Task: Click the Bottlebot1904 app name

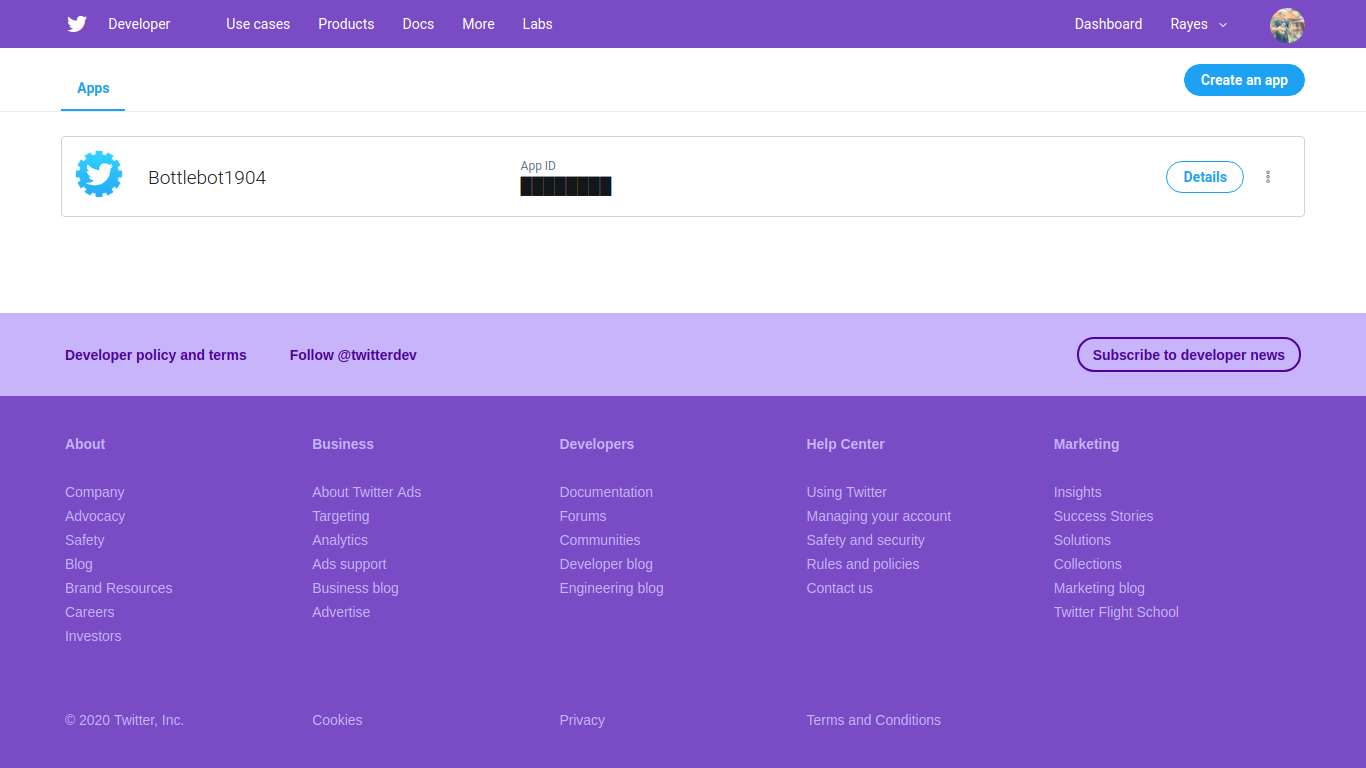Action: [207, 178]
